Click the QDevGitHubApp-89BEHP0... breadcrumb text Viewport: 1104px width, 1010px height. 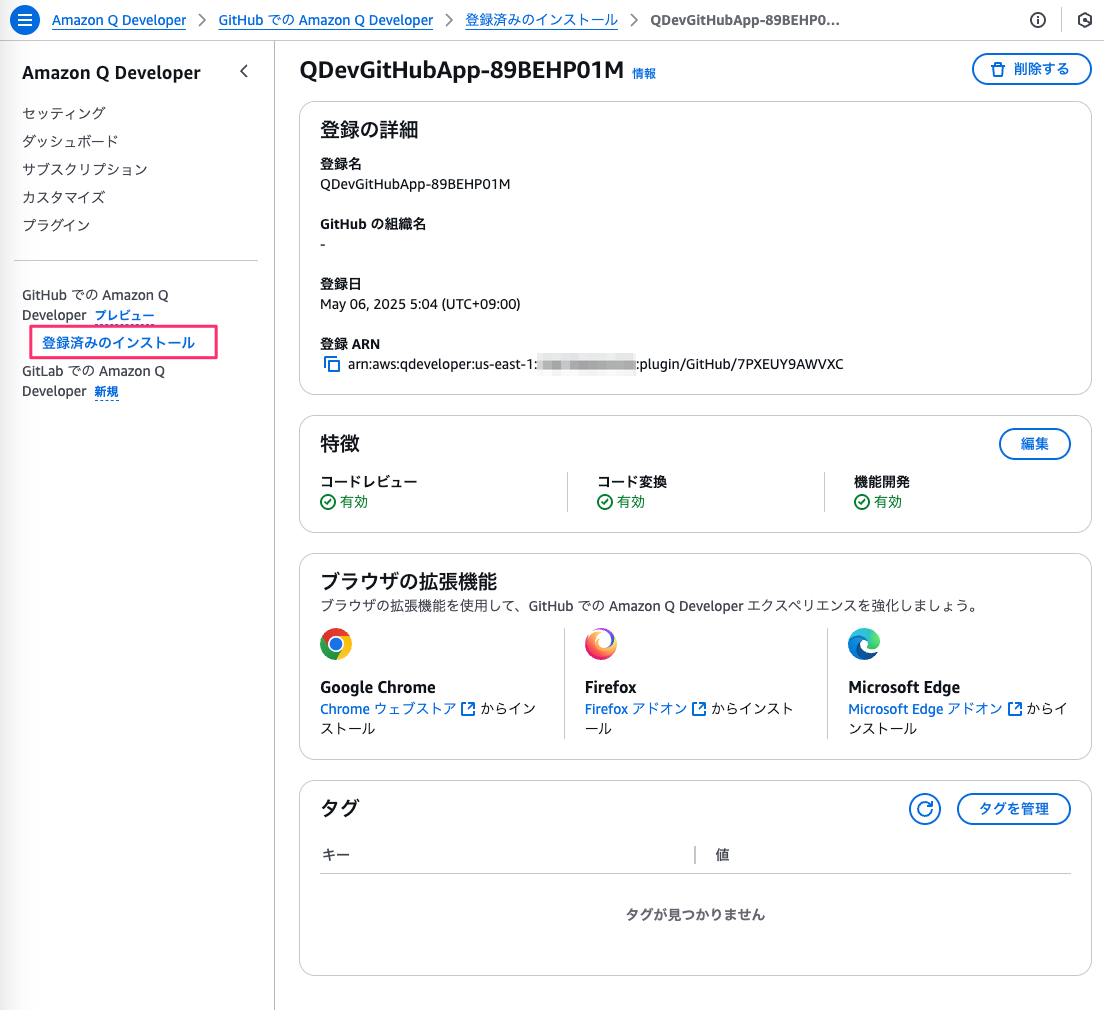pos(745,20)
